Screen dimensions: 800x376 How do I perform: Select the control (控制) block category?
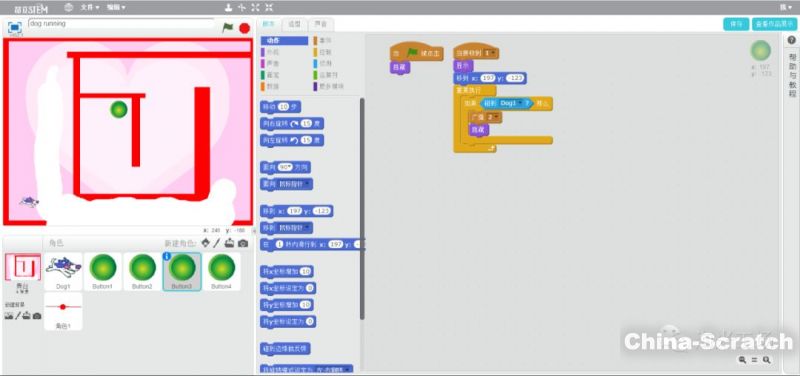pyautogui.click(x=325, y=52)
